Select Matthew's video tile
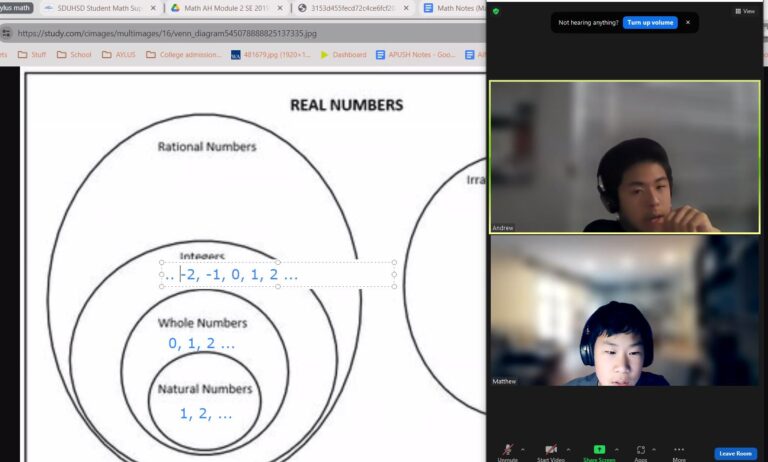This screenshot has height=462, width=768. coord(625,311)
